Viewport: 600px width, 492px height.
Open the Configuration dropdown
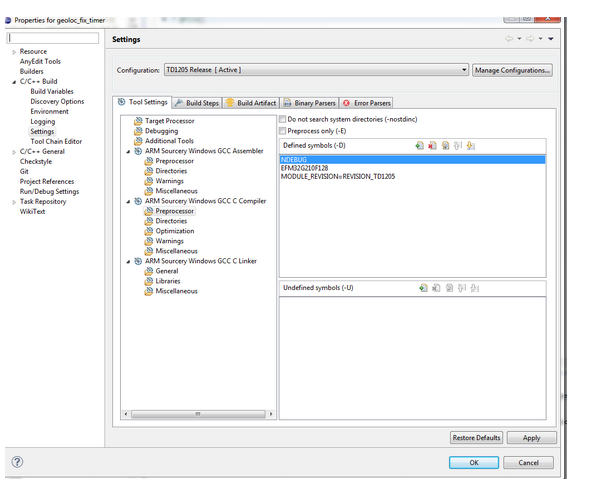tap(316, 70)
